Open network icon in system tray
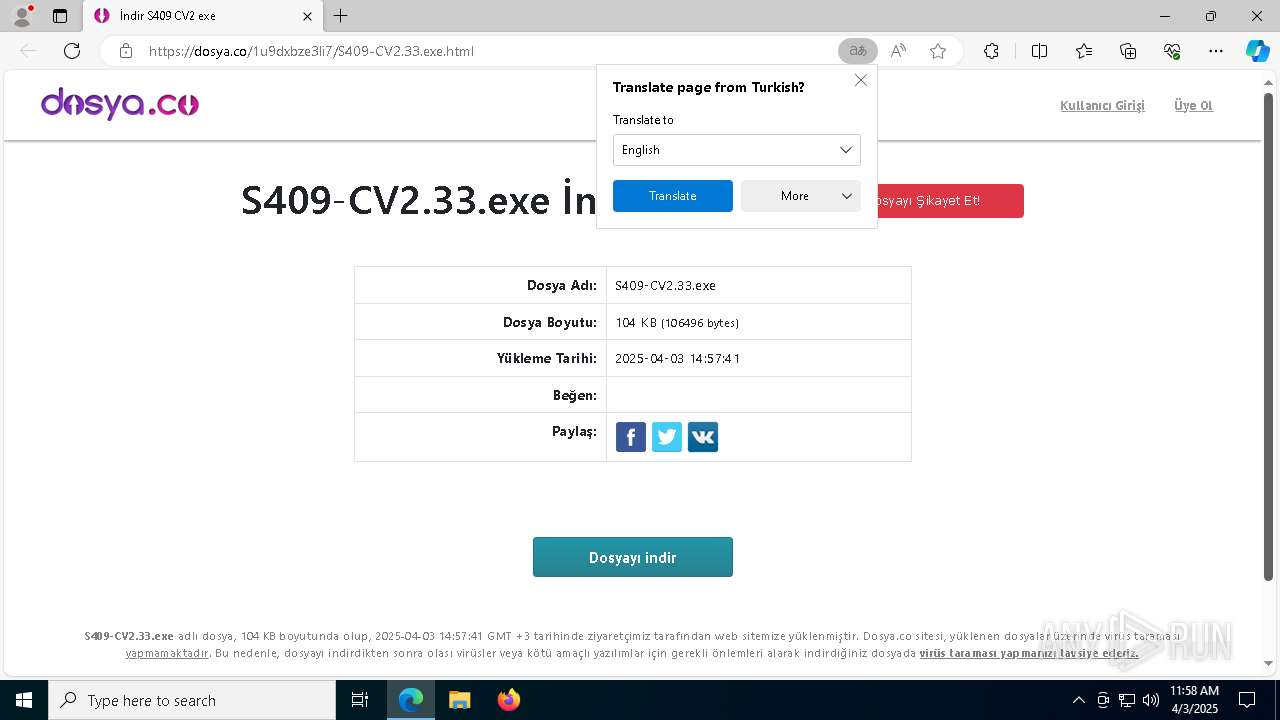The width and height of the screenshot is (1280, 720). [x=1127, y=700]
